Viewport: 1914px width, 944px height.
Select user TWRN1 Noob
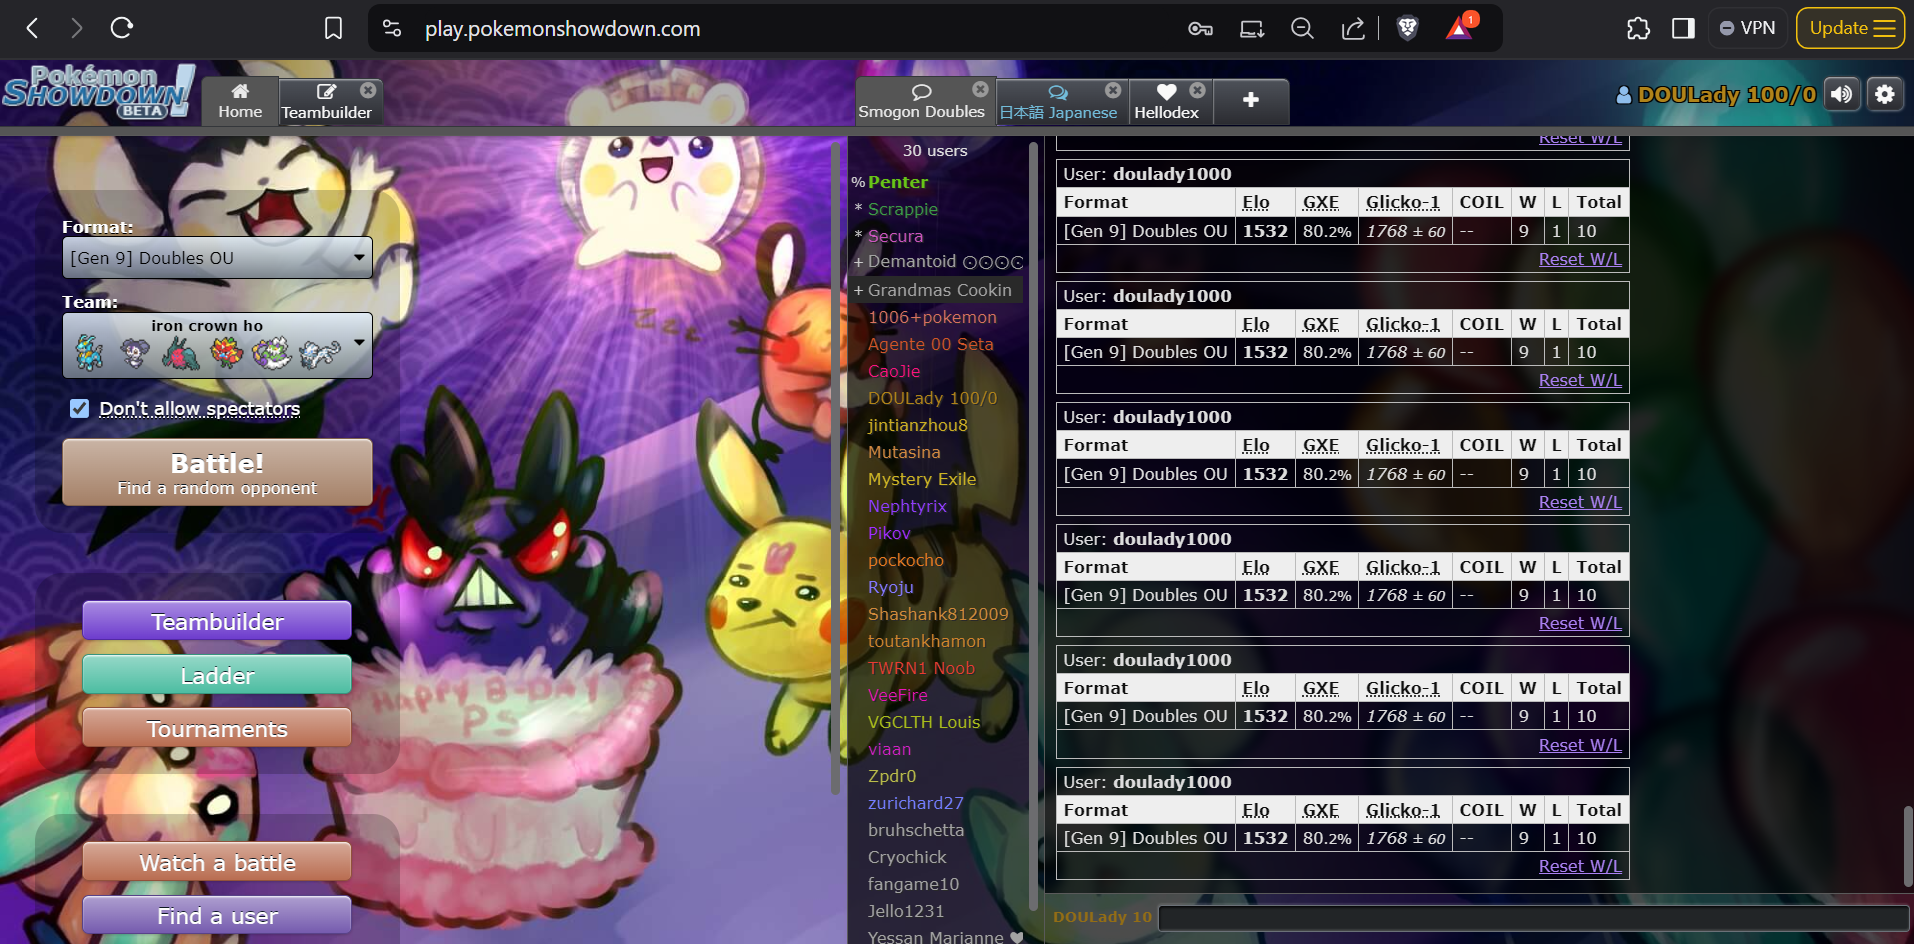pos(921,668)
